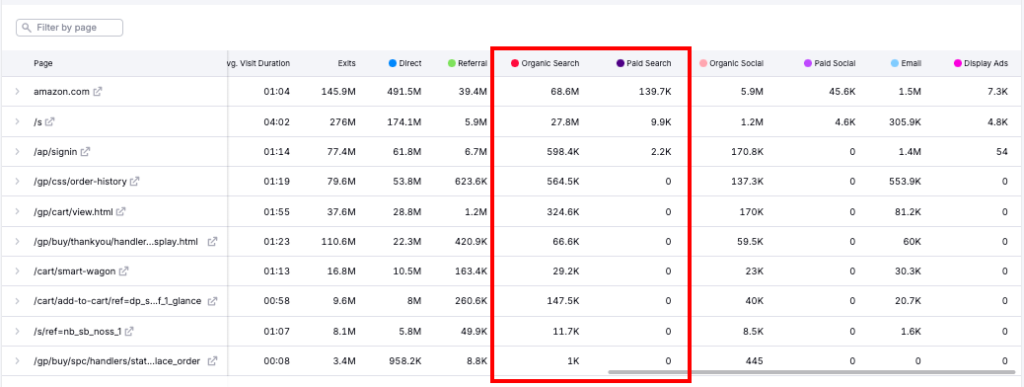Select the 145.9M Exits value

coord(339,92)
